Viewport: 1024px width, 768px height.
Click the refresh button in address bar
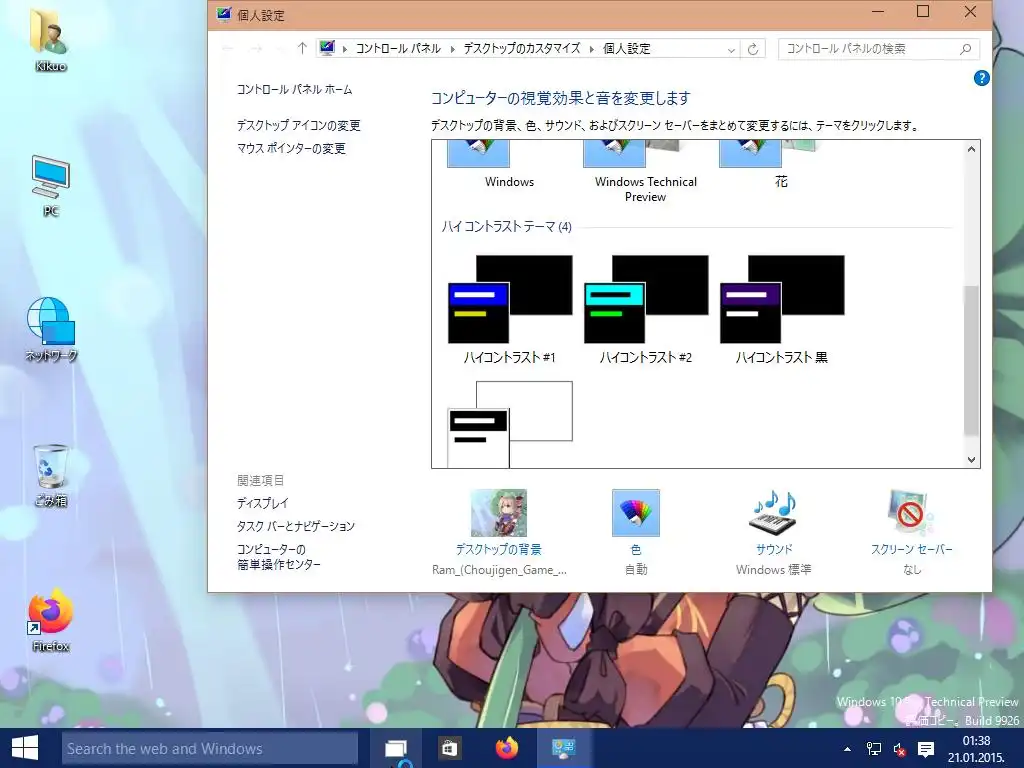753,49
